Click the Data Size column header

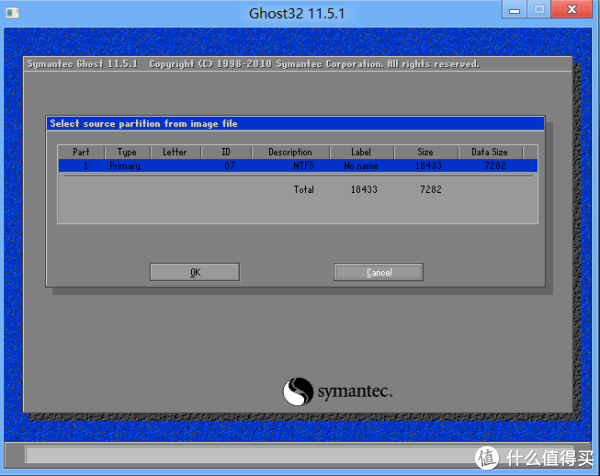pyautogui.click(x=490, y=152)
